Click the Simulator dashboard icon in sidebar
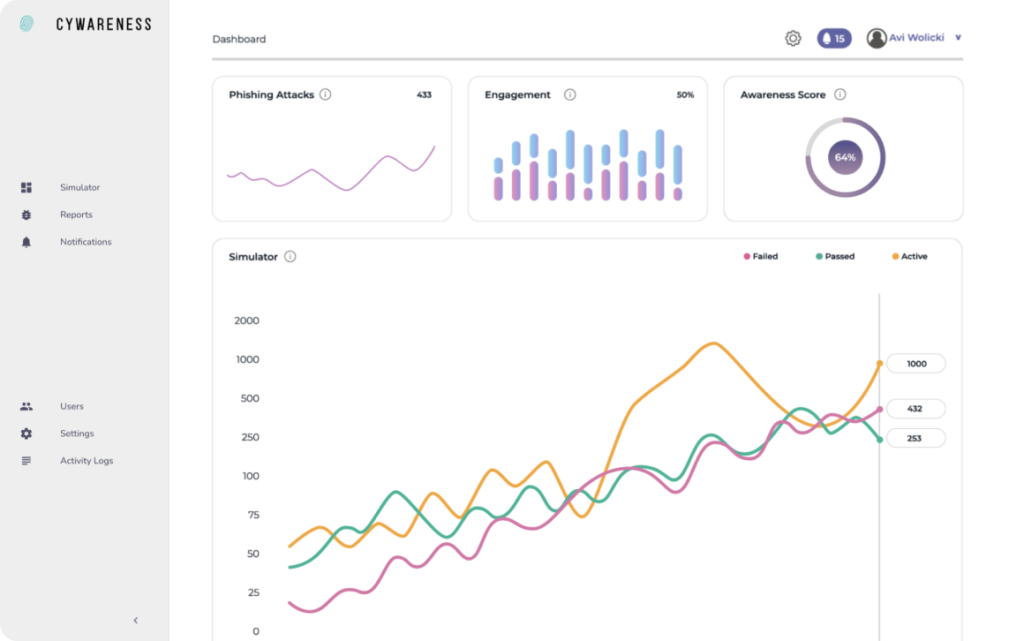Image resolution: width=1024 pixels, height=641 pixels. click(26, 188)
